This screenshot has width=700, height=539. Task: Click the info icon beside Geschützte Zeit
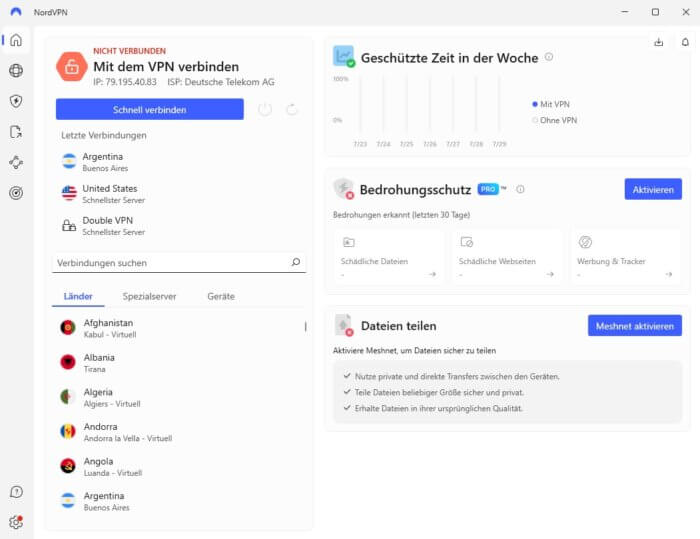[x=549, y=57]
